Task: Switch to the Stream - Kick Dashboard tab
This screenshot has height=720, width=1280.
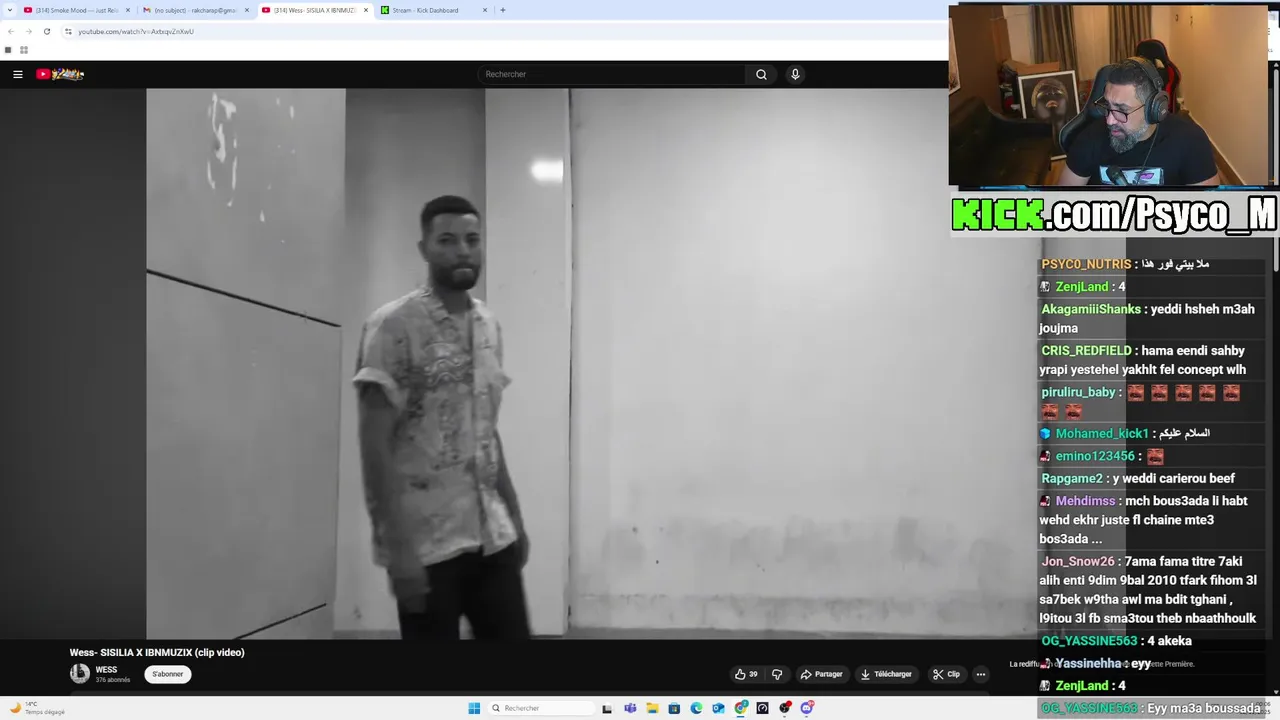Action: click(434, 10)
